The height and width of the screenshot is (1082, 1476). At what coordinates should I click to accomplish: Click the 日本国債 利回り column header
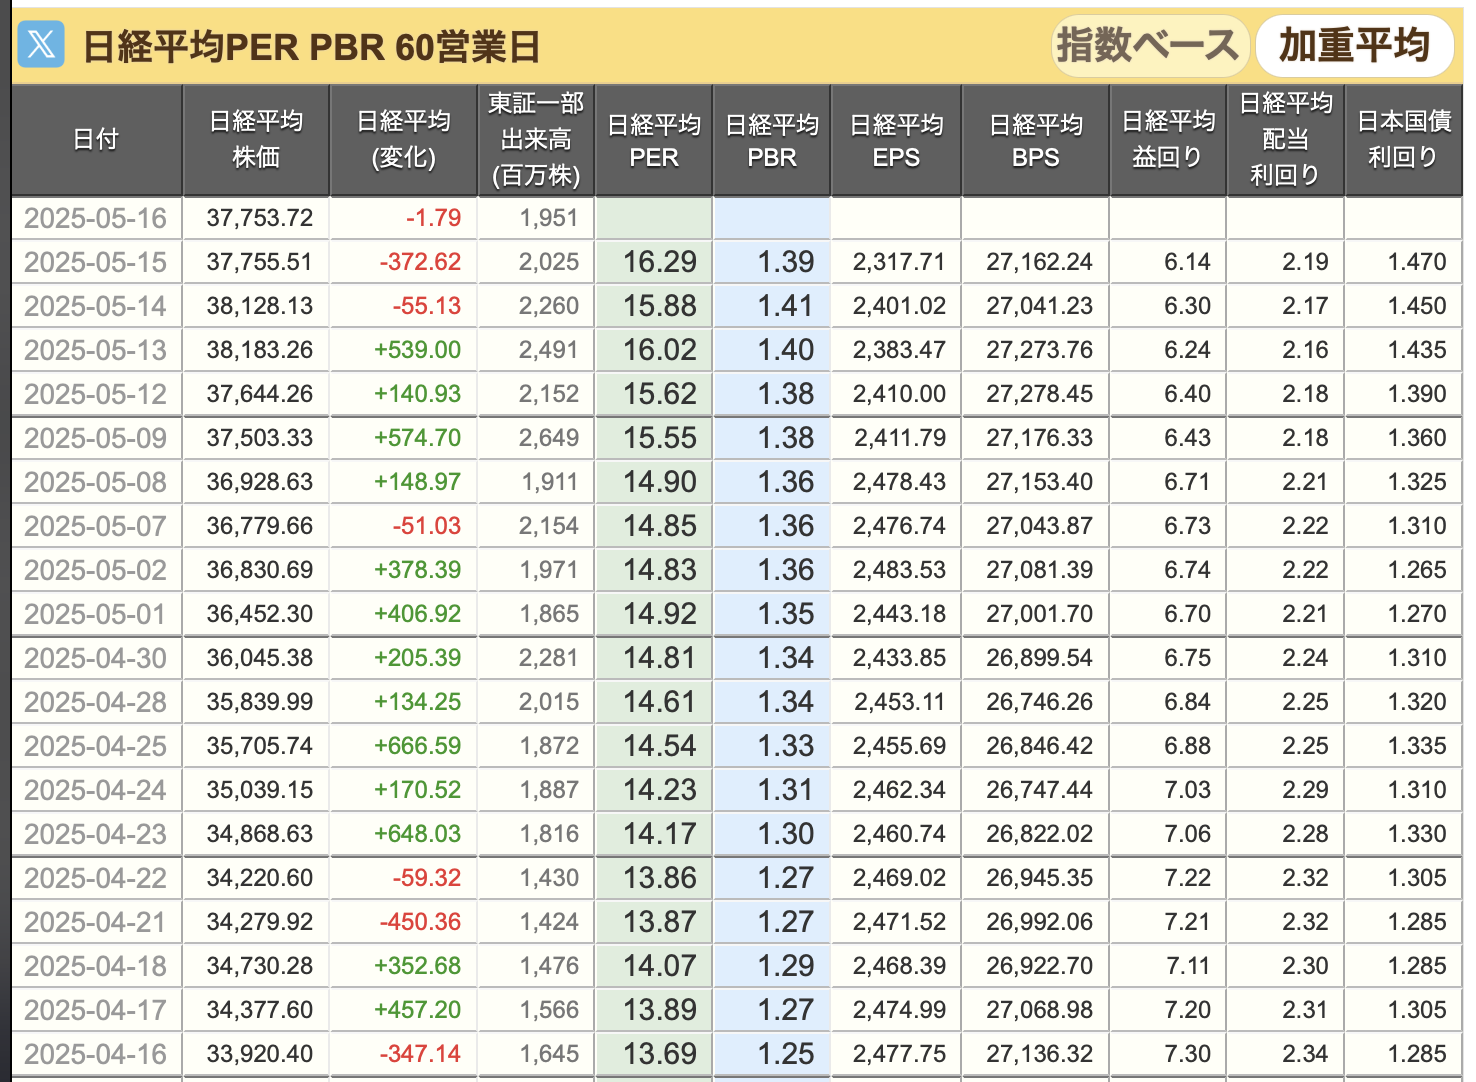(x=1404, y=140)
